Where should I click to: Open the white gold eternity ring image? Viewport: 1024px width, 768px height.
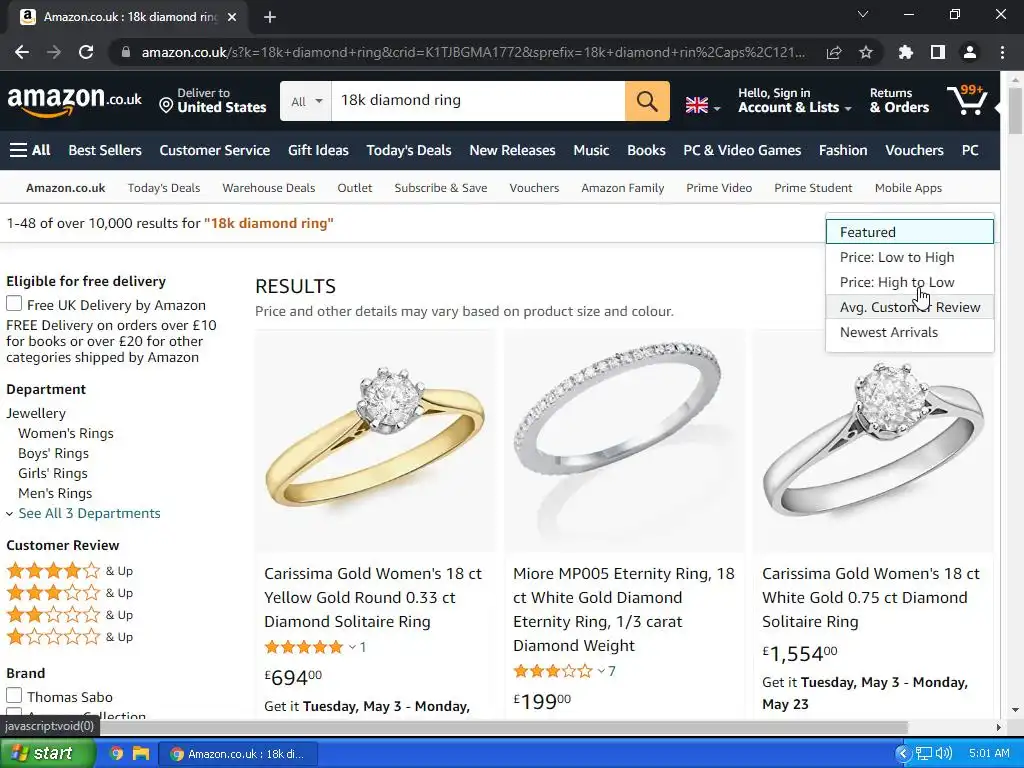[x=624, y=441]
